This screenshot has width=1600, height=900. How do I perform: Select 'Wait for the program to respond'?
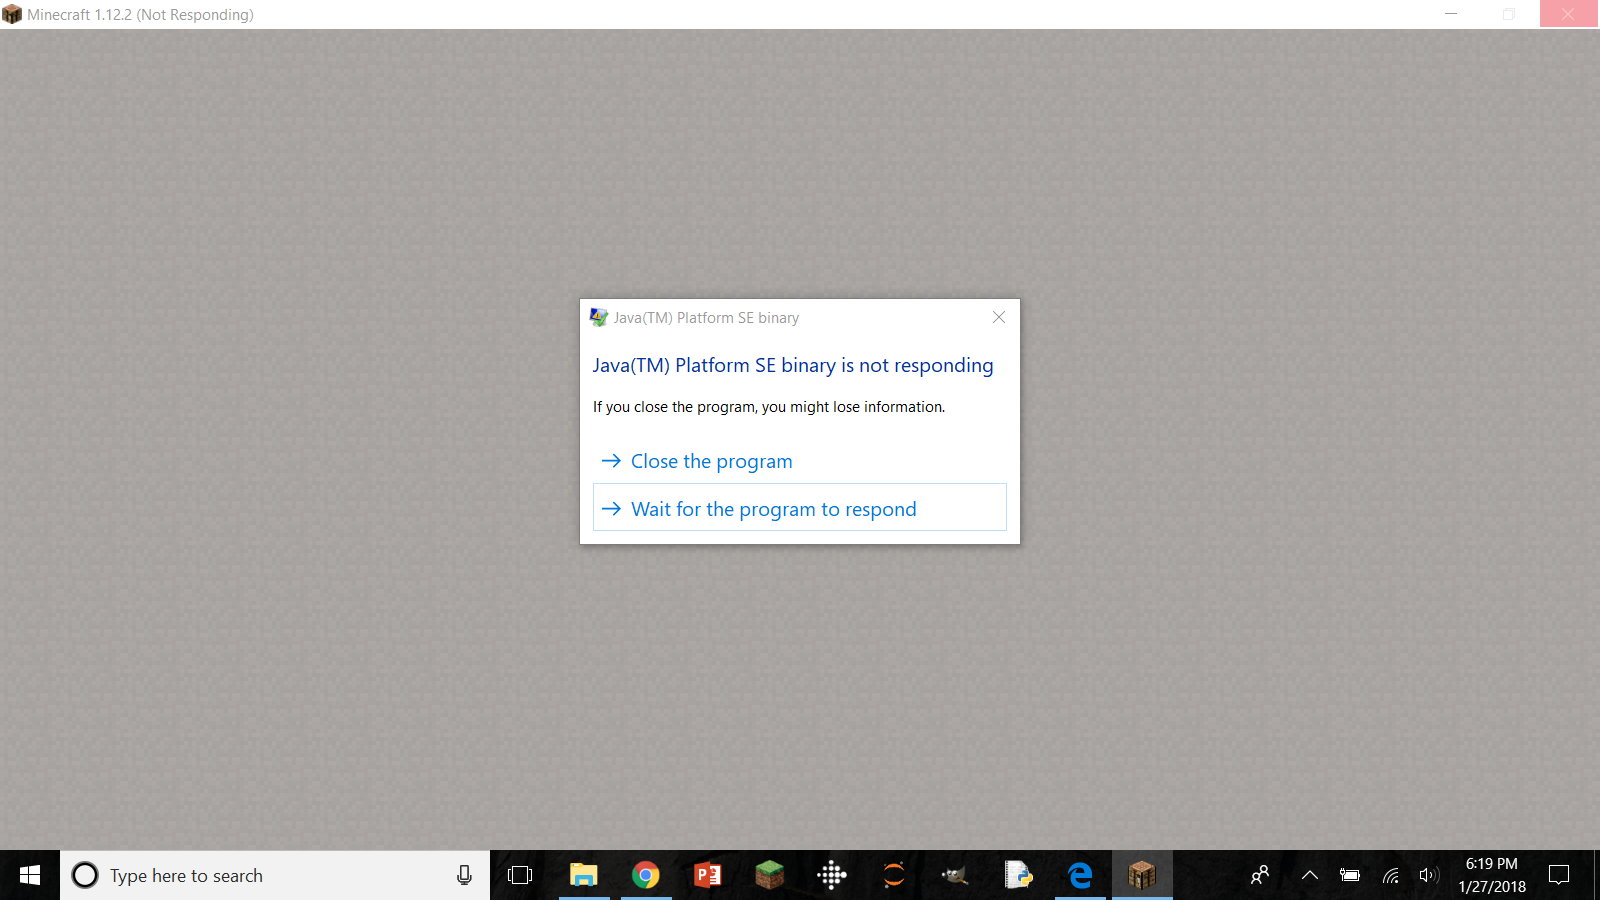pos(800,508)
